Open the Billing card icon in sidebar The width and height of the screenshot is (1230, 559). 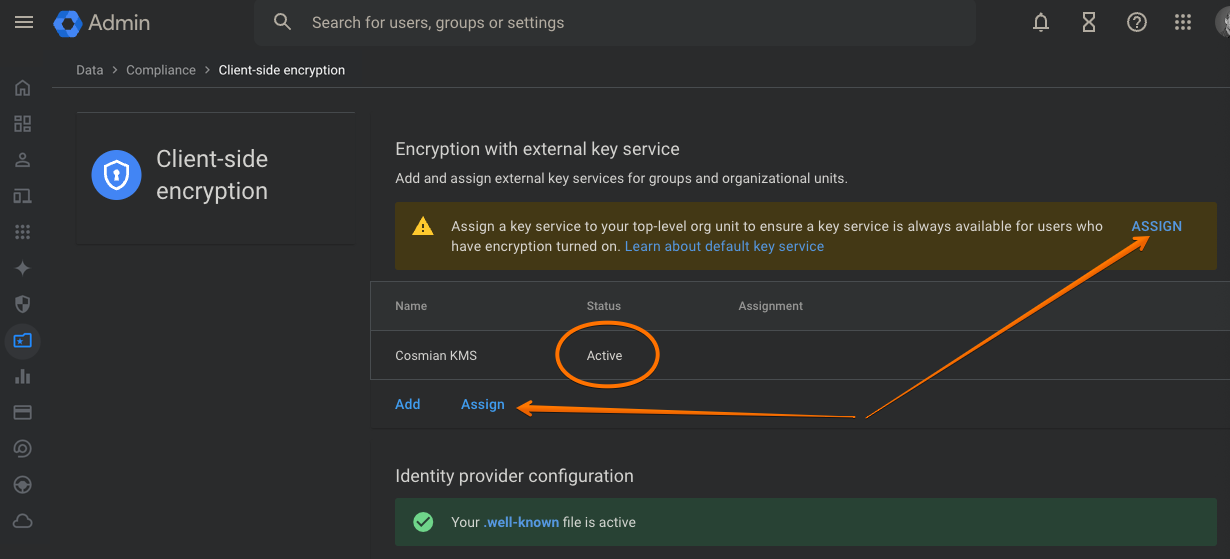click(x=22, y=412)
